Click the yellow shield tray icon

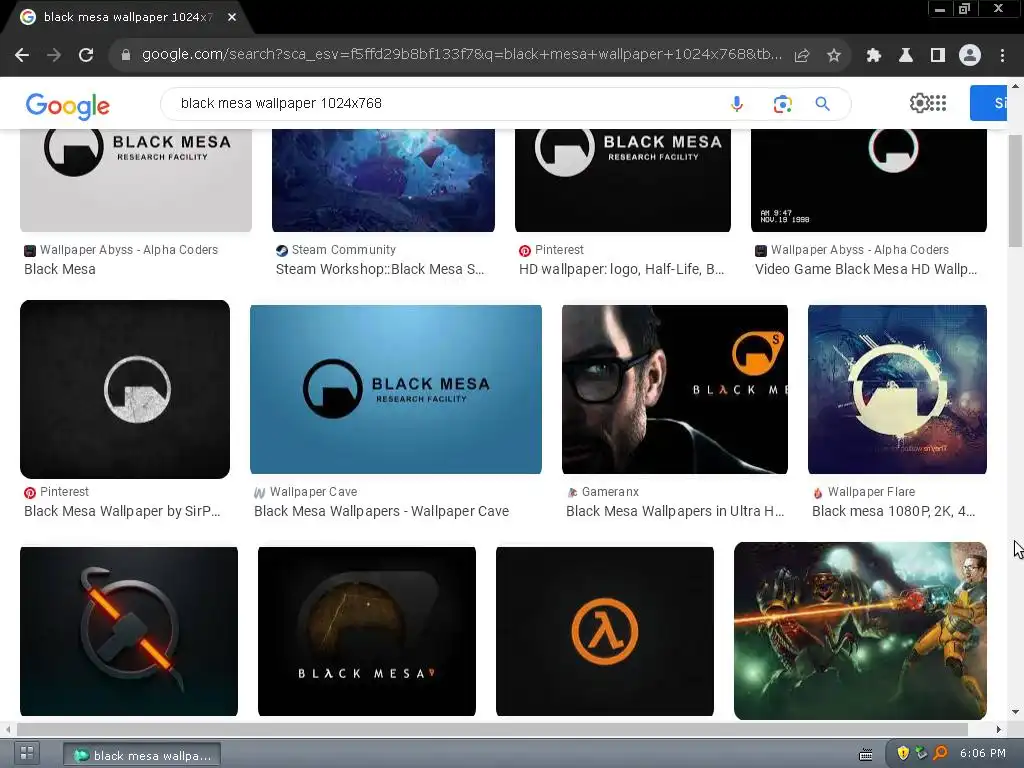click(x=903, y=753)
